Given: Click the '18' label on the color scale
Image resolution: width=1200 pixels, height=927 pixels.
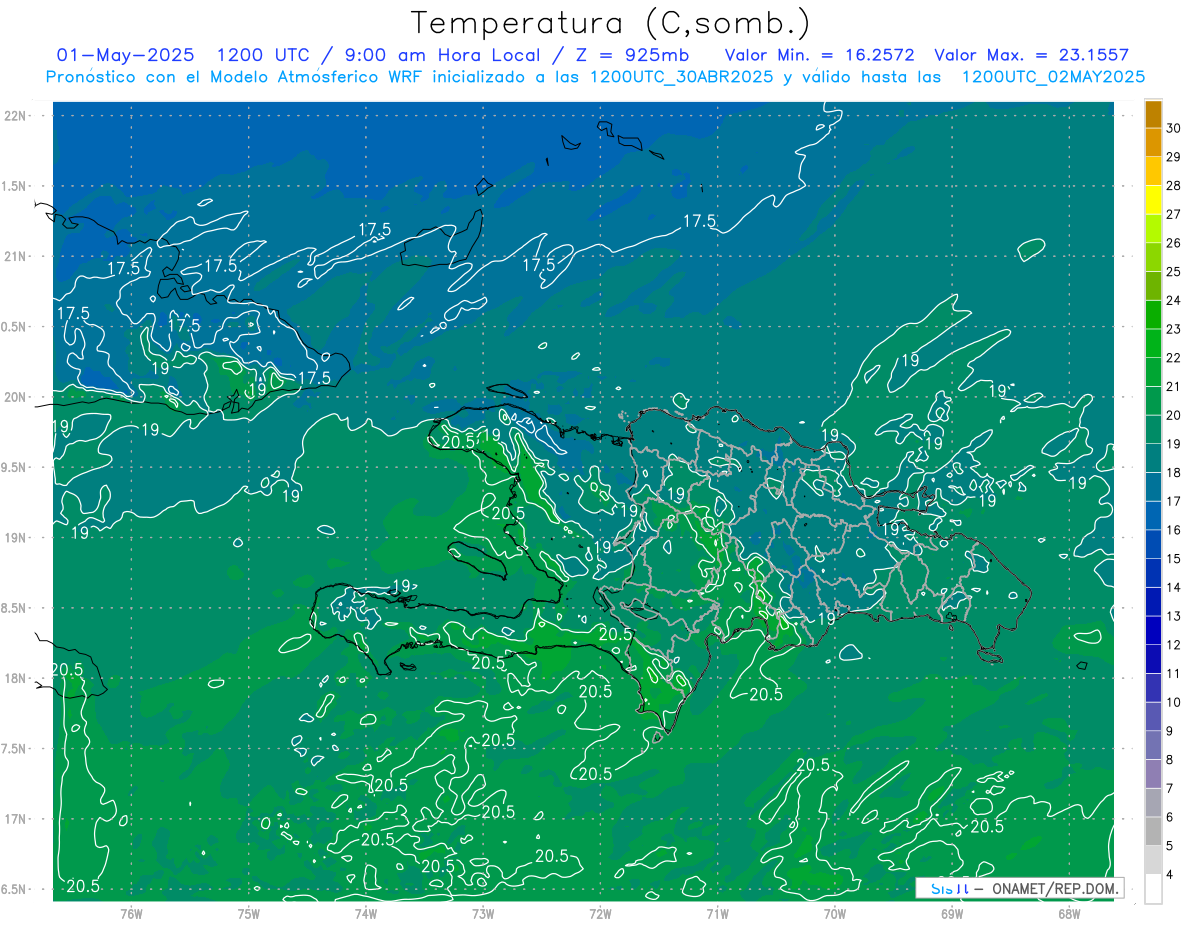Looking at the screenshot, I should 1174,472.
